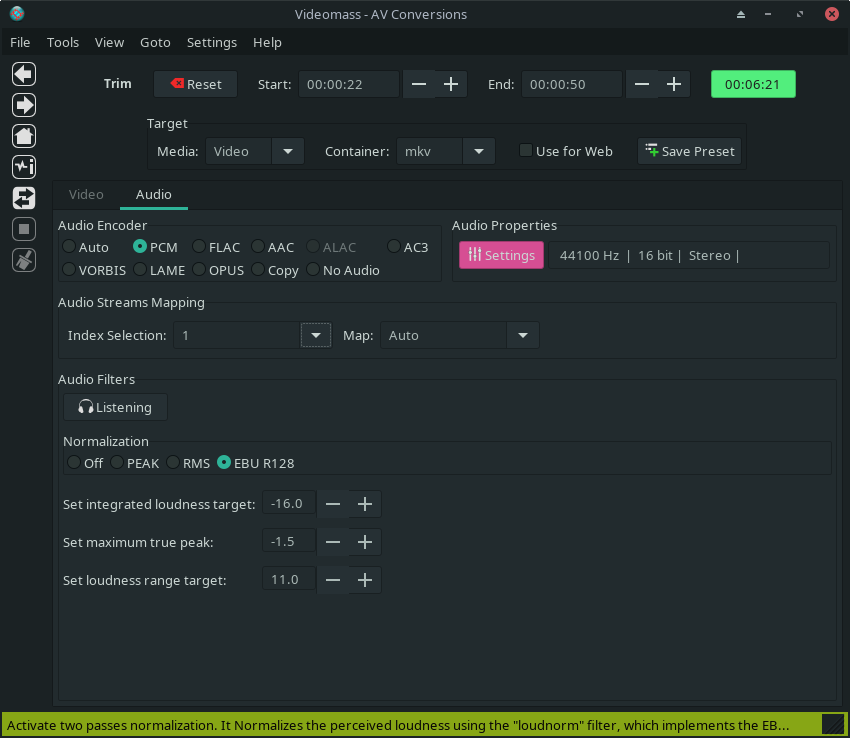Lower loudness range target with minus
This screenshot has width=850, height=738.
click(x=333, y=580)
